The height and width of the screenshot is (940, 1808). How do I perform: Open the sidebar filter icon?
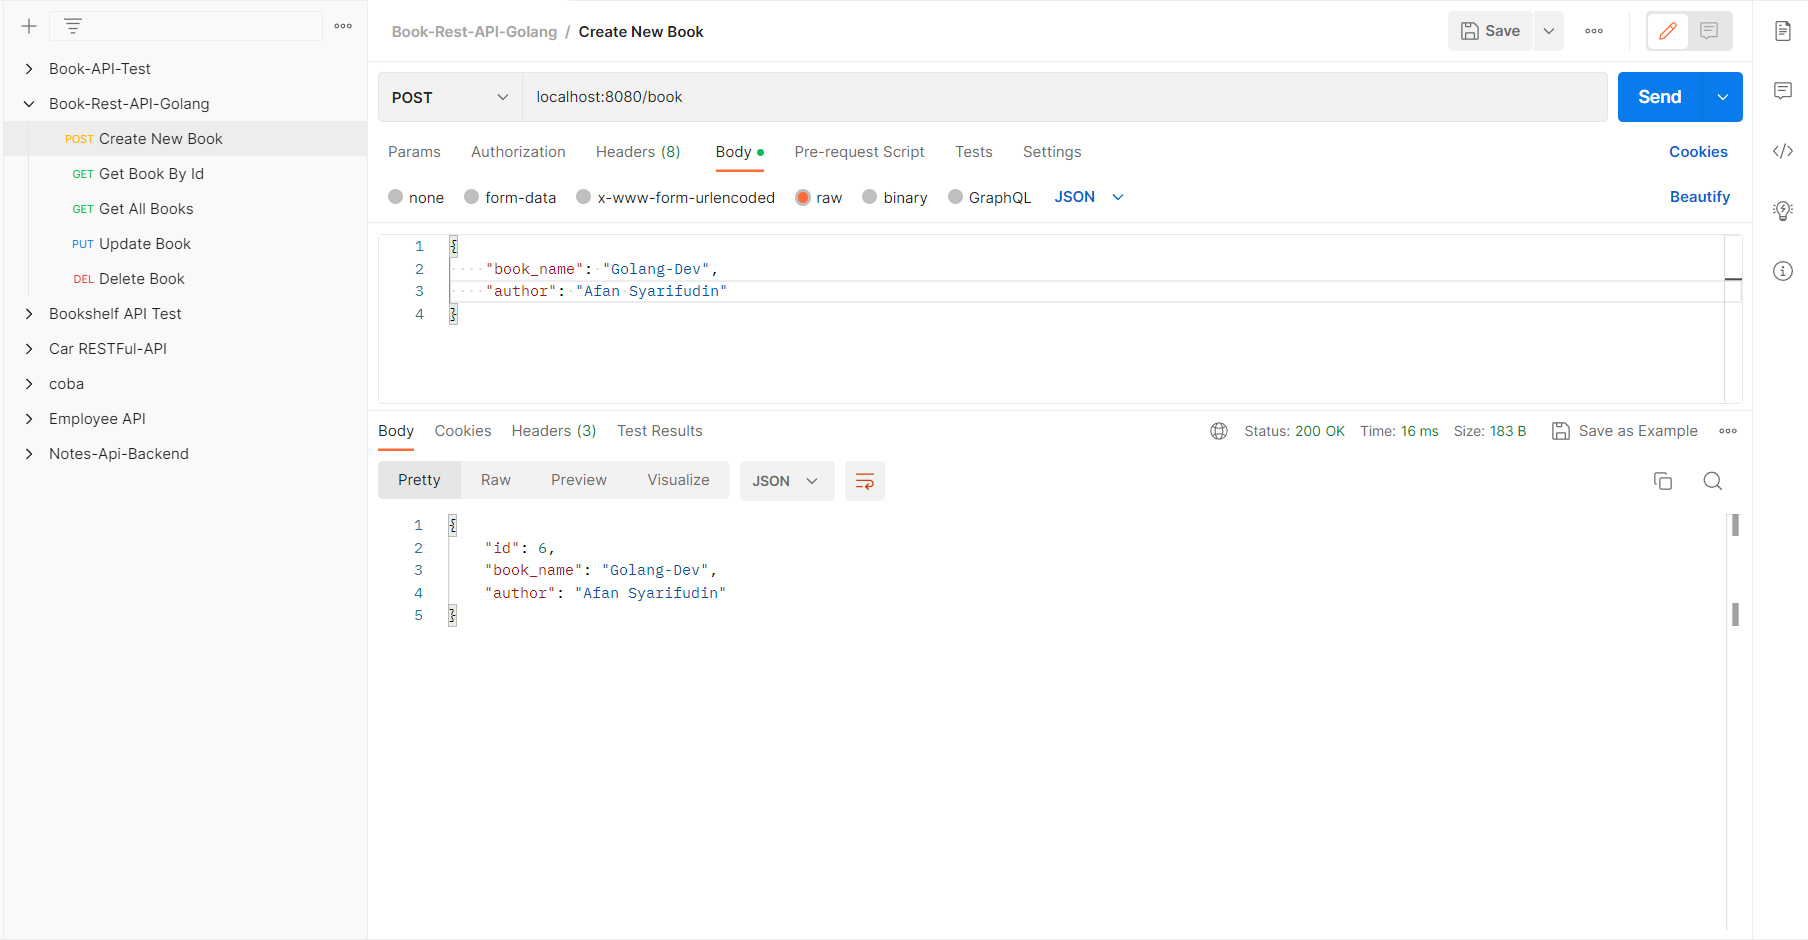click(x=73, y=26)
